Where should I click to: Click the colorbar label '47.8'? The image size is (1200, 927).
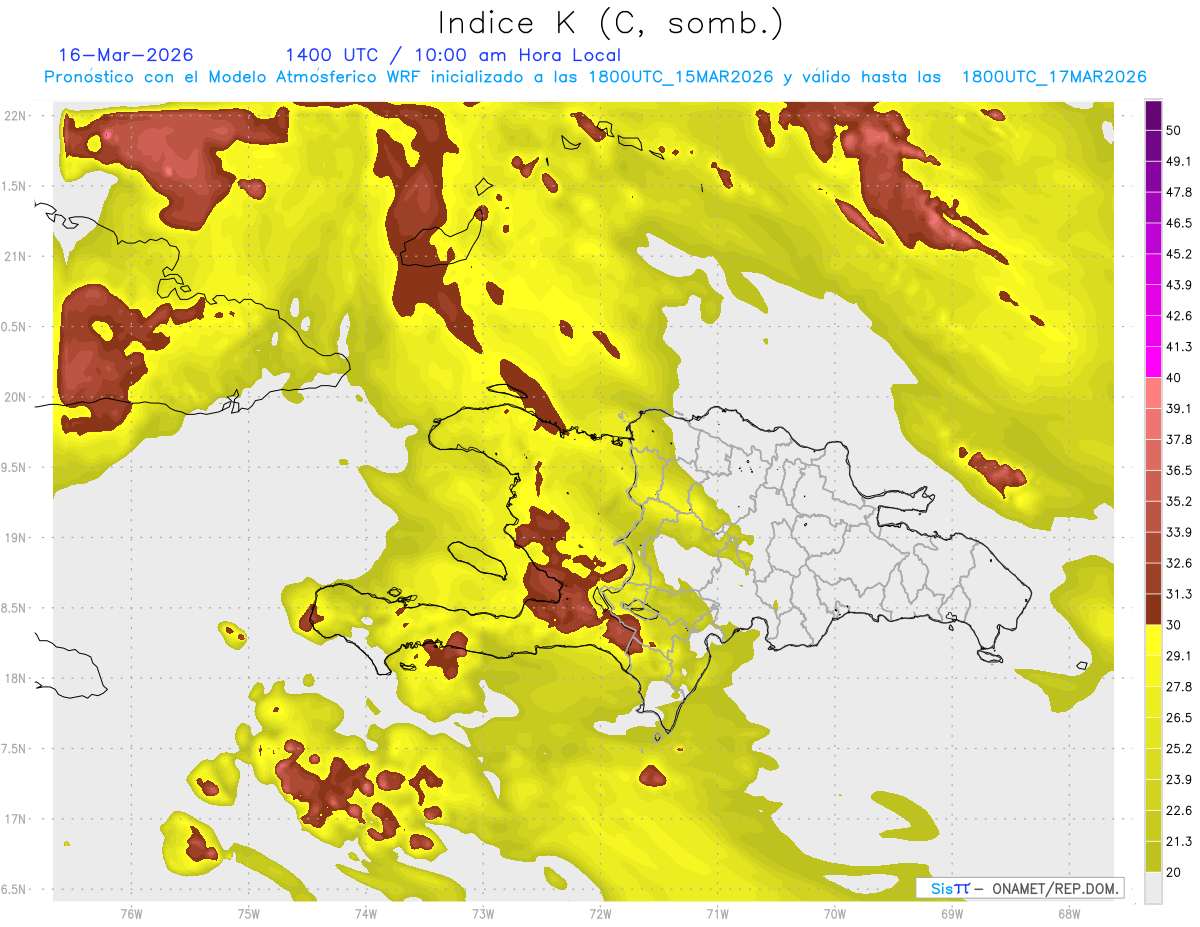point(1179,192)
